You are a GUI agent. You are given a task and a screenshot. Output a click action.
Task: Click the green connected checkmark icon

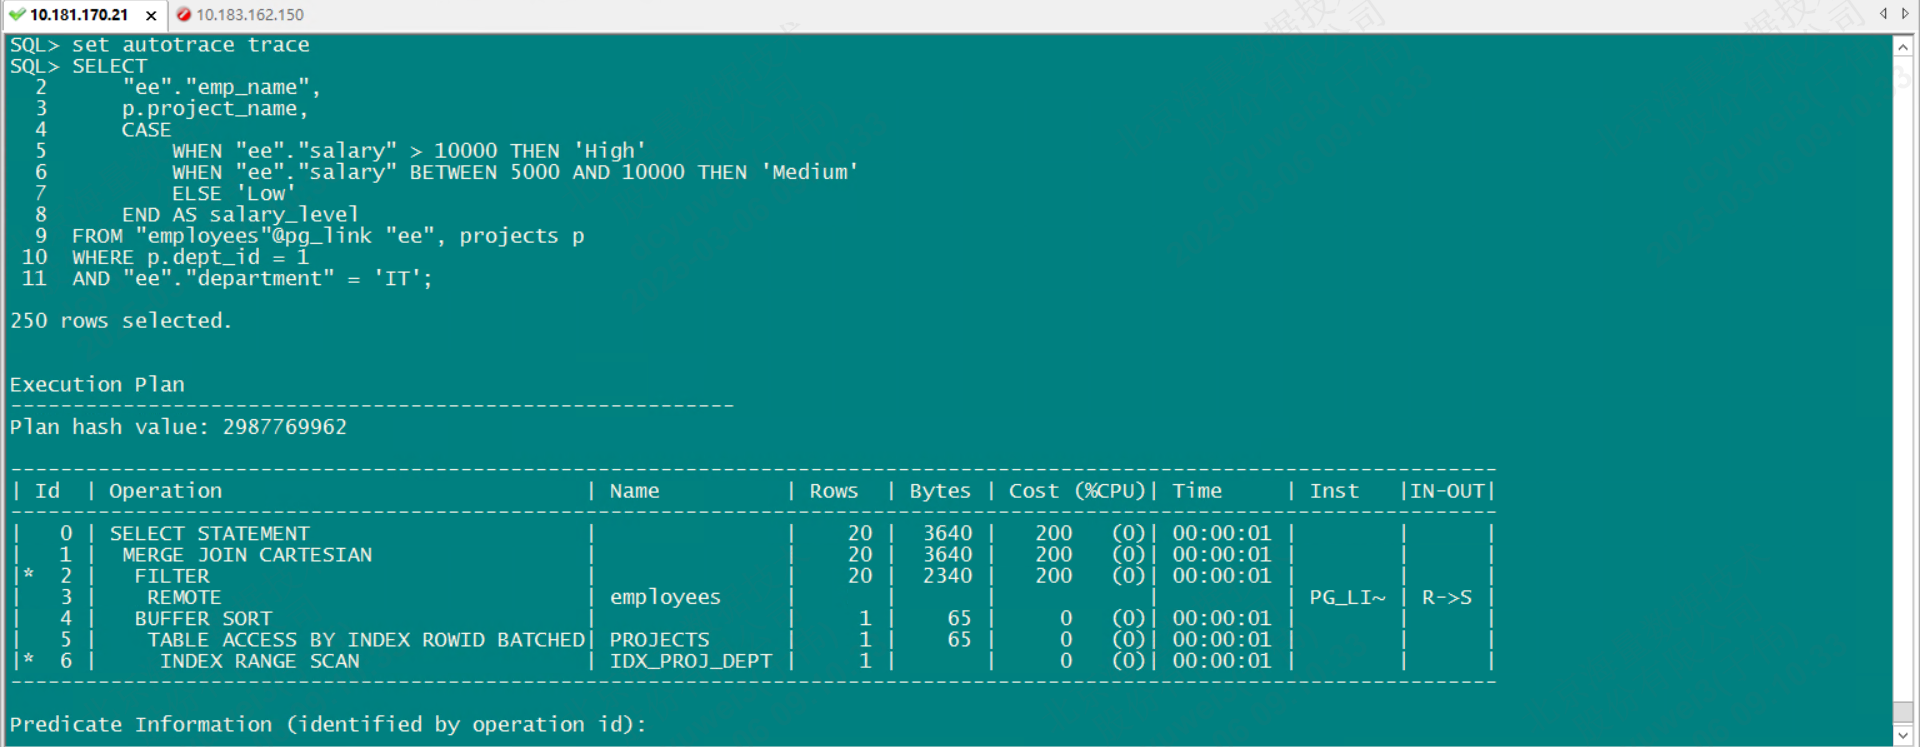(17, 15)
